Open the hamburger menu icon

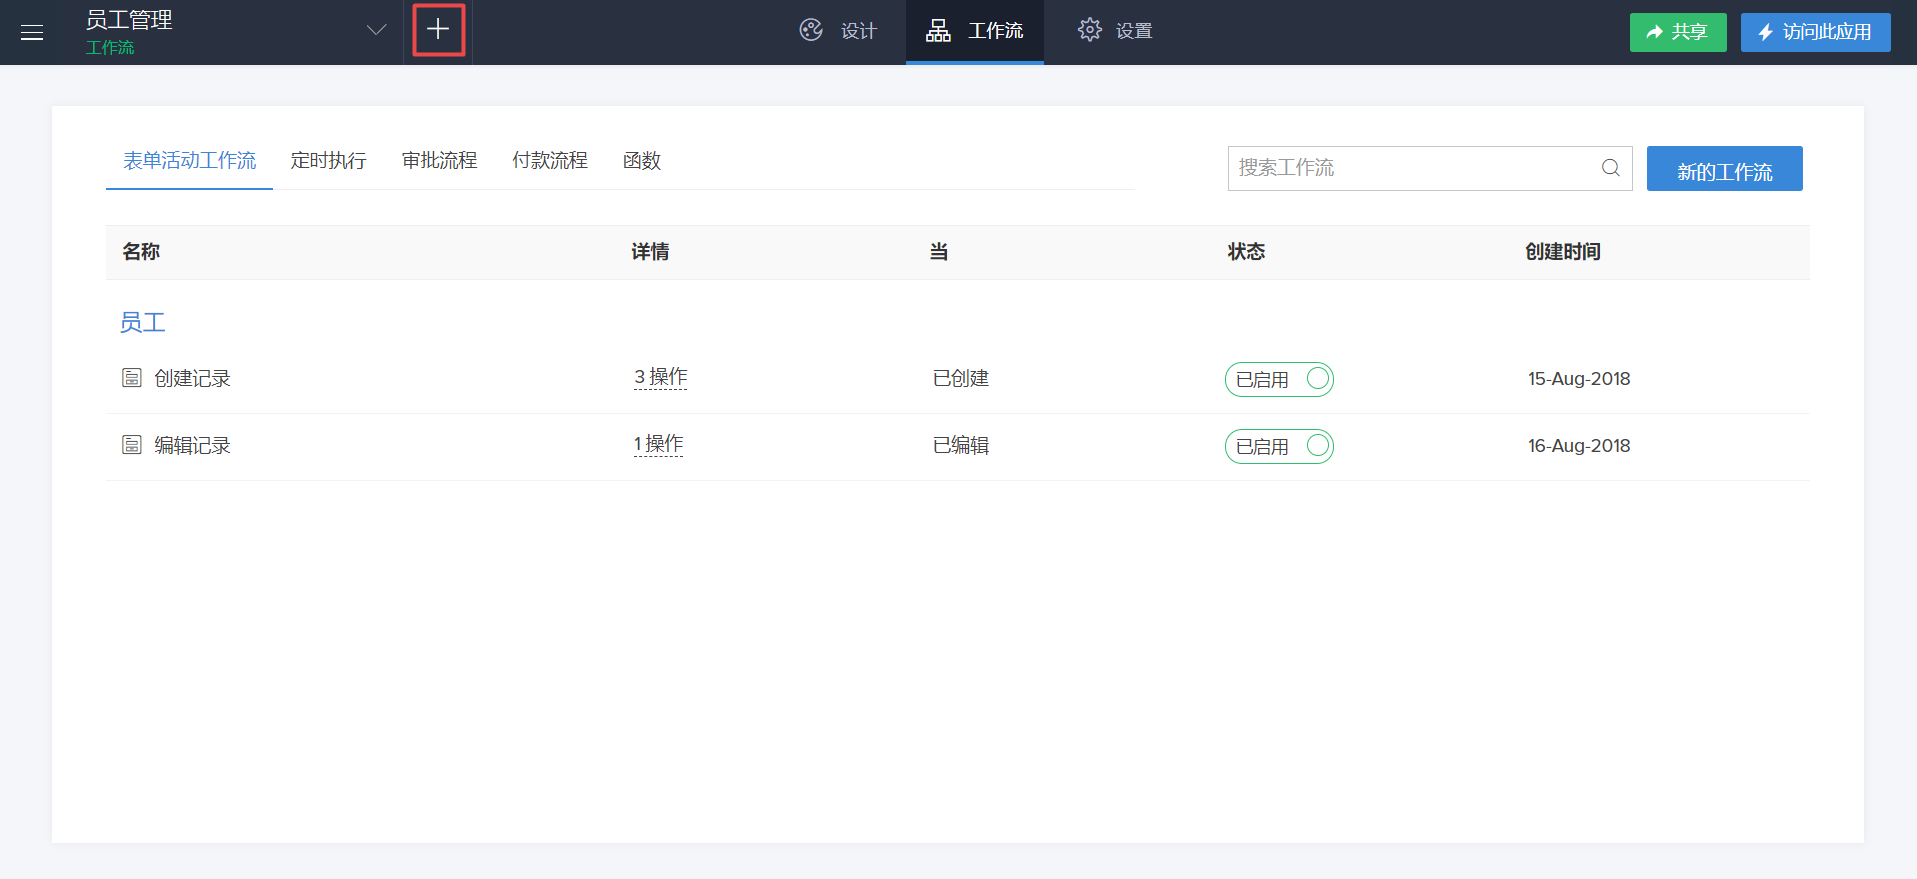click(x=32, y=33)
